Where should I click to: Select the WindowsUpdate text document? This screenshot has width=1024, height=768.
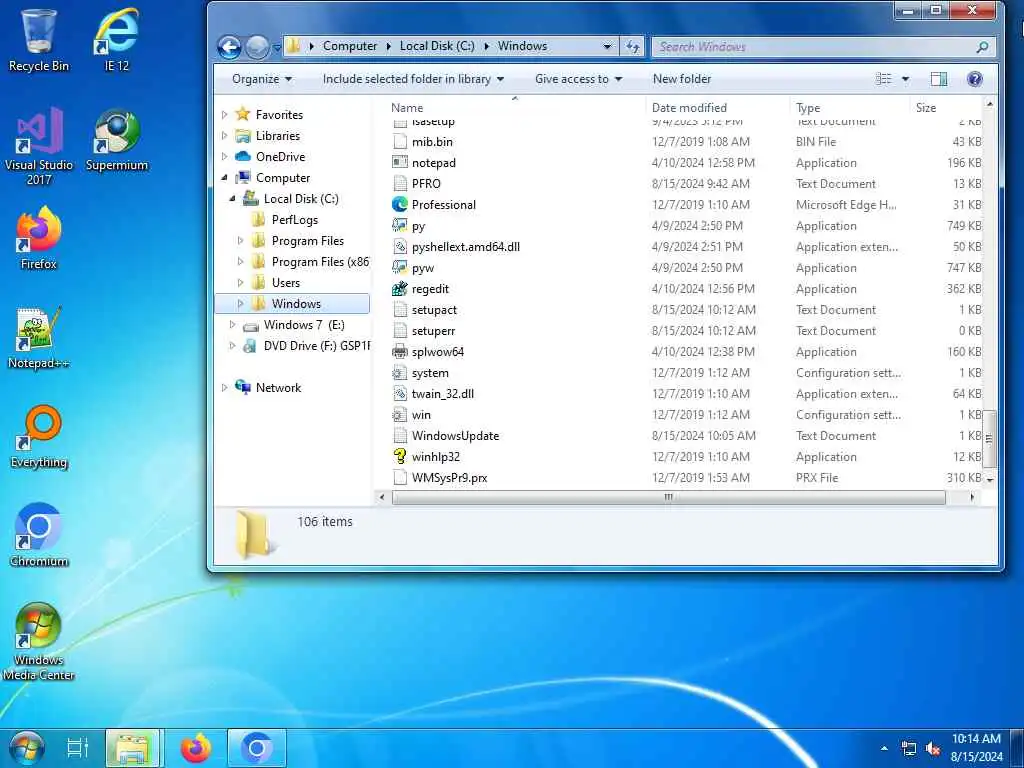click(x=455, y=436)
